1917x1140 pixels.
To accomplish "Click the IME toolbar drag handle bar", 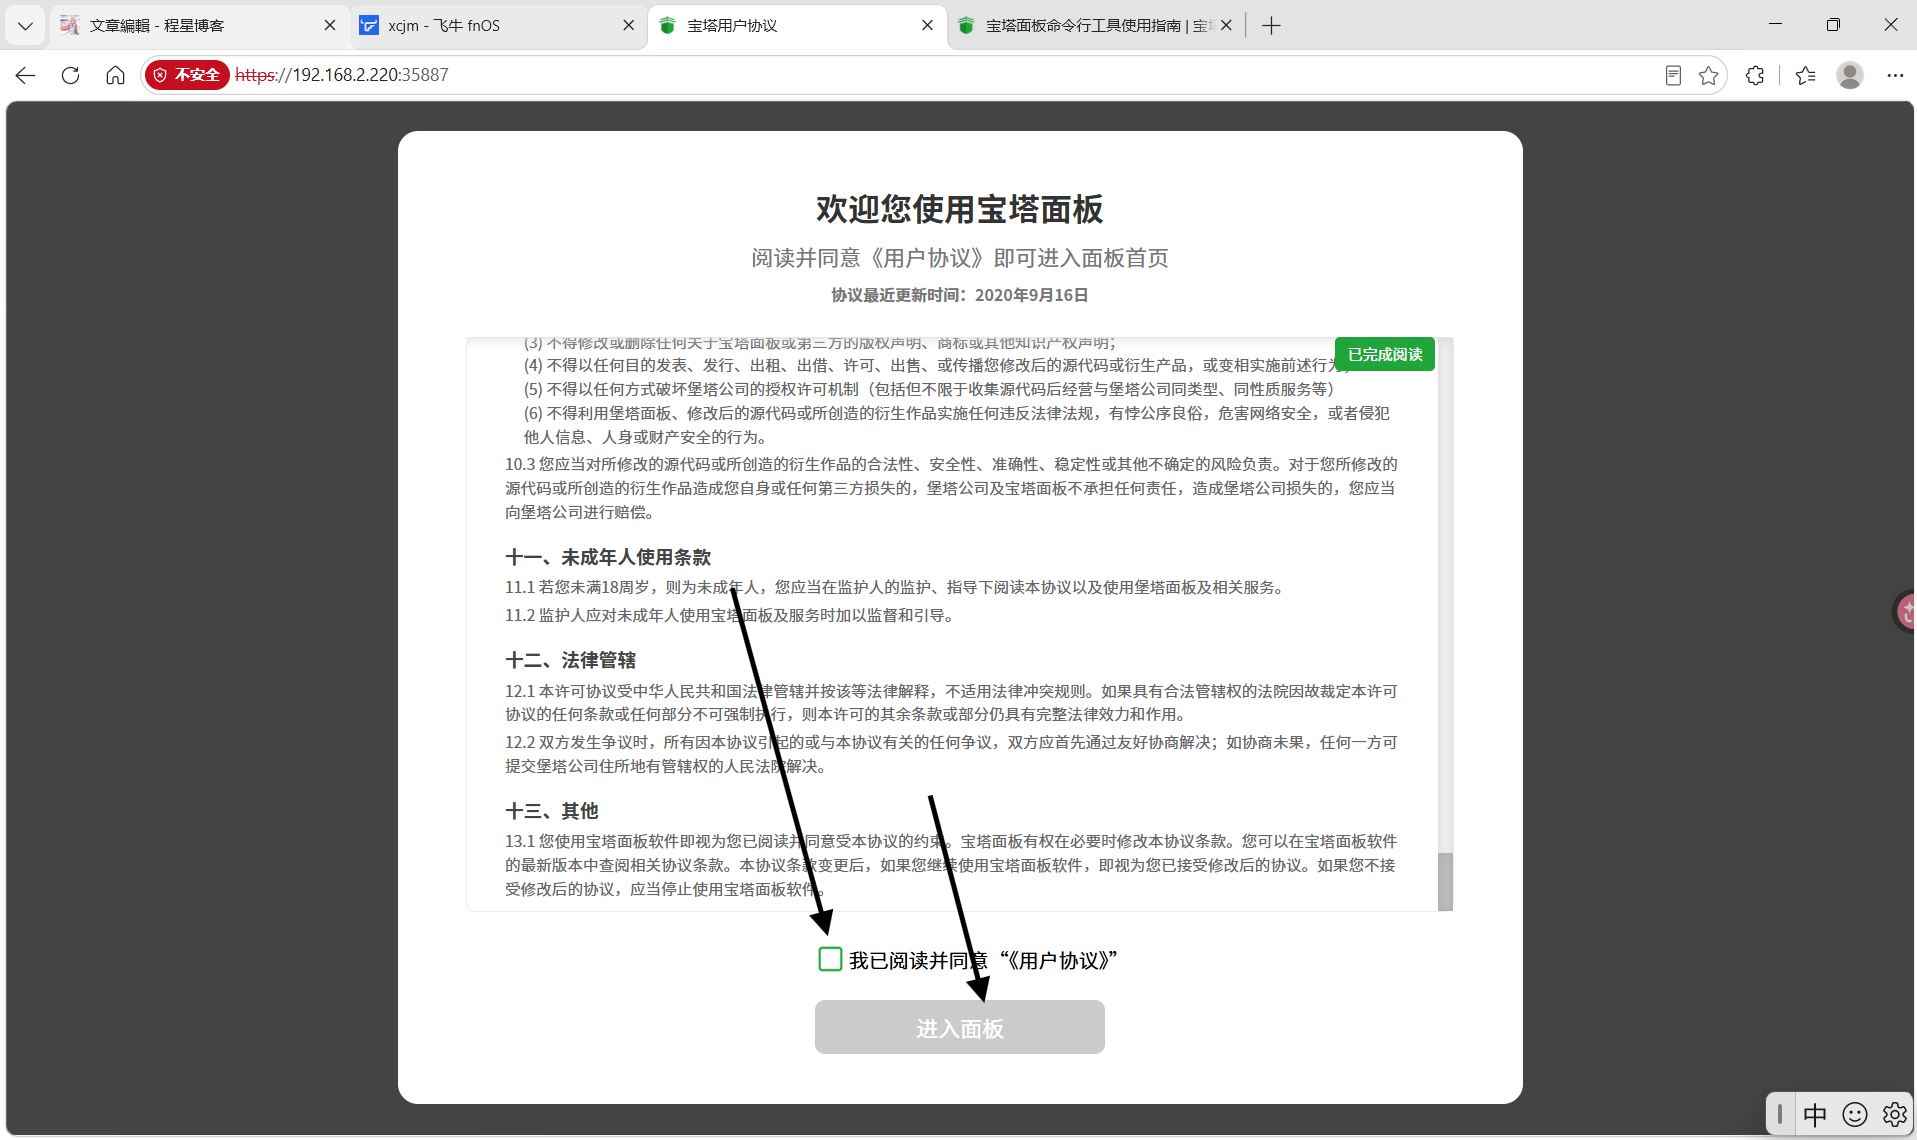I will 1780,1114.
